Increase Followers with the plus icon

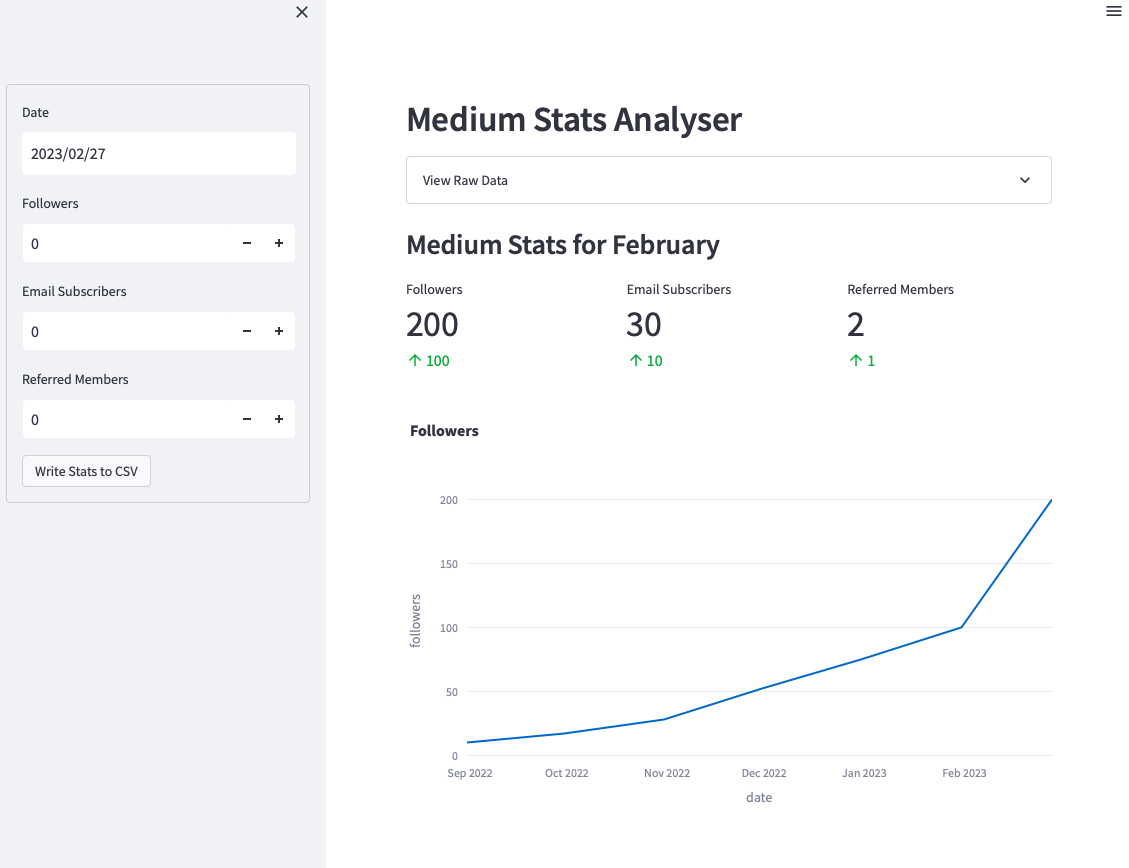[279, 243]
